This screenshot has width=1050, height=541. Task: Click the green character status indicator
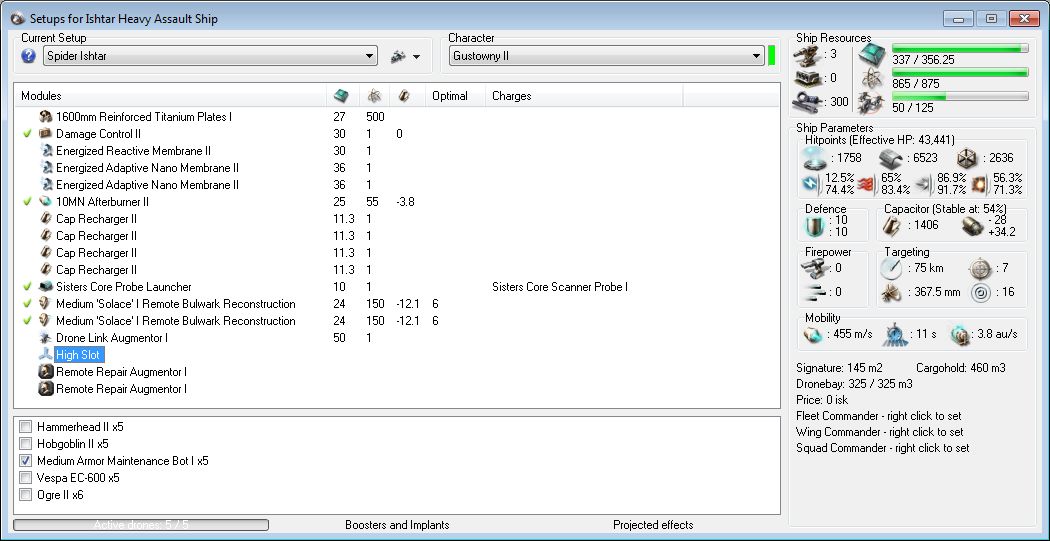(x=771, y=56)
